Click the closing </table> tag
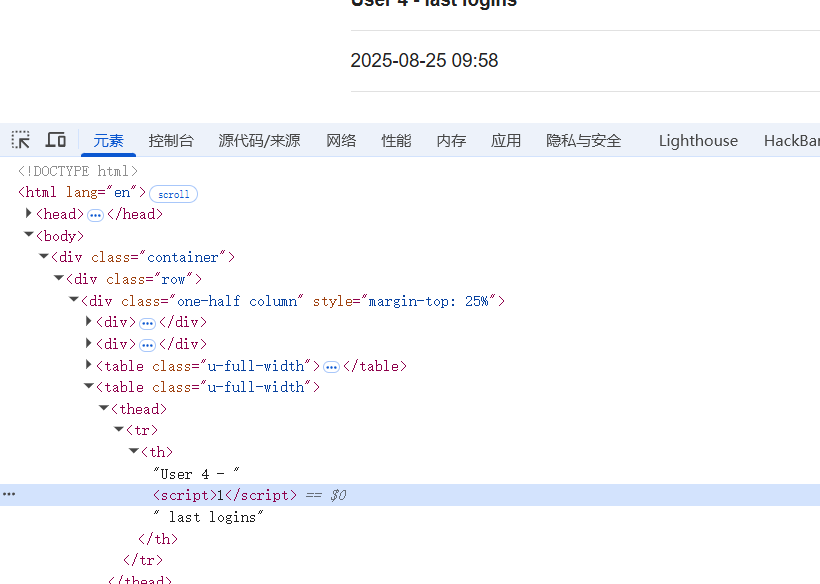 [x=375, y=366]
